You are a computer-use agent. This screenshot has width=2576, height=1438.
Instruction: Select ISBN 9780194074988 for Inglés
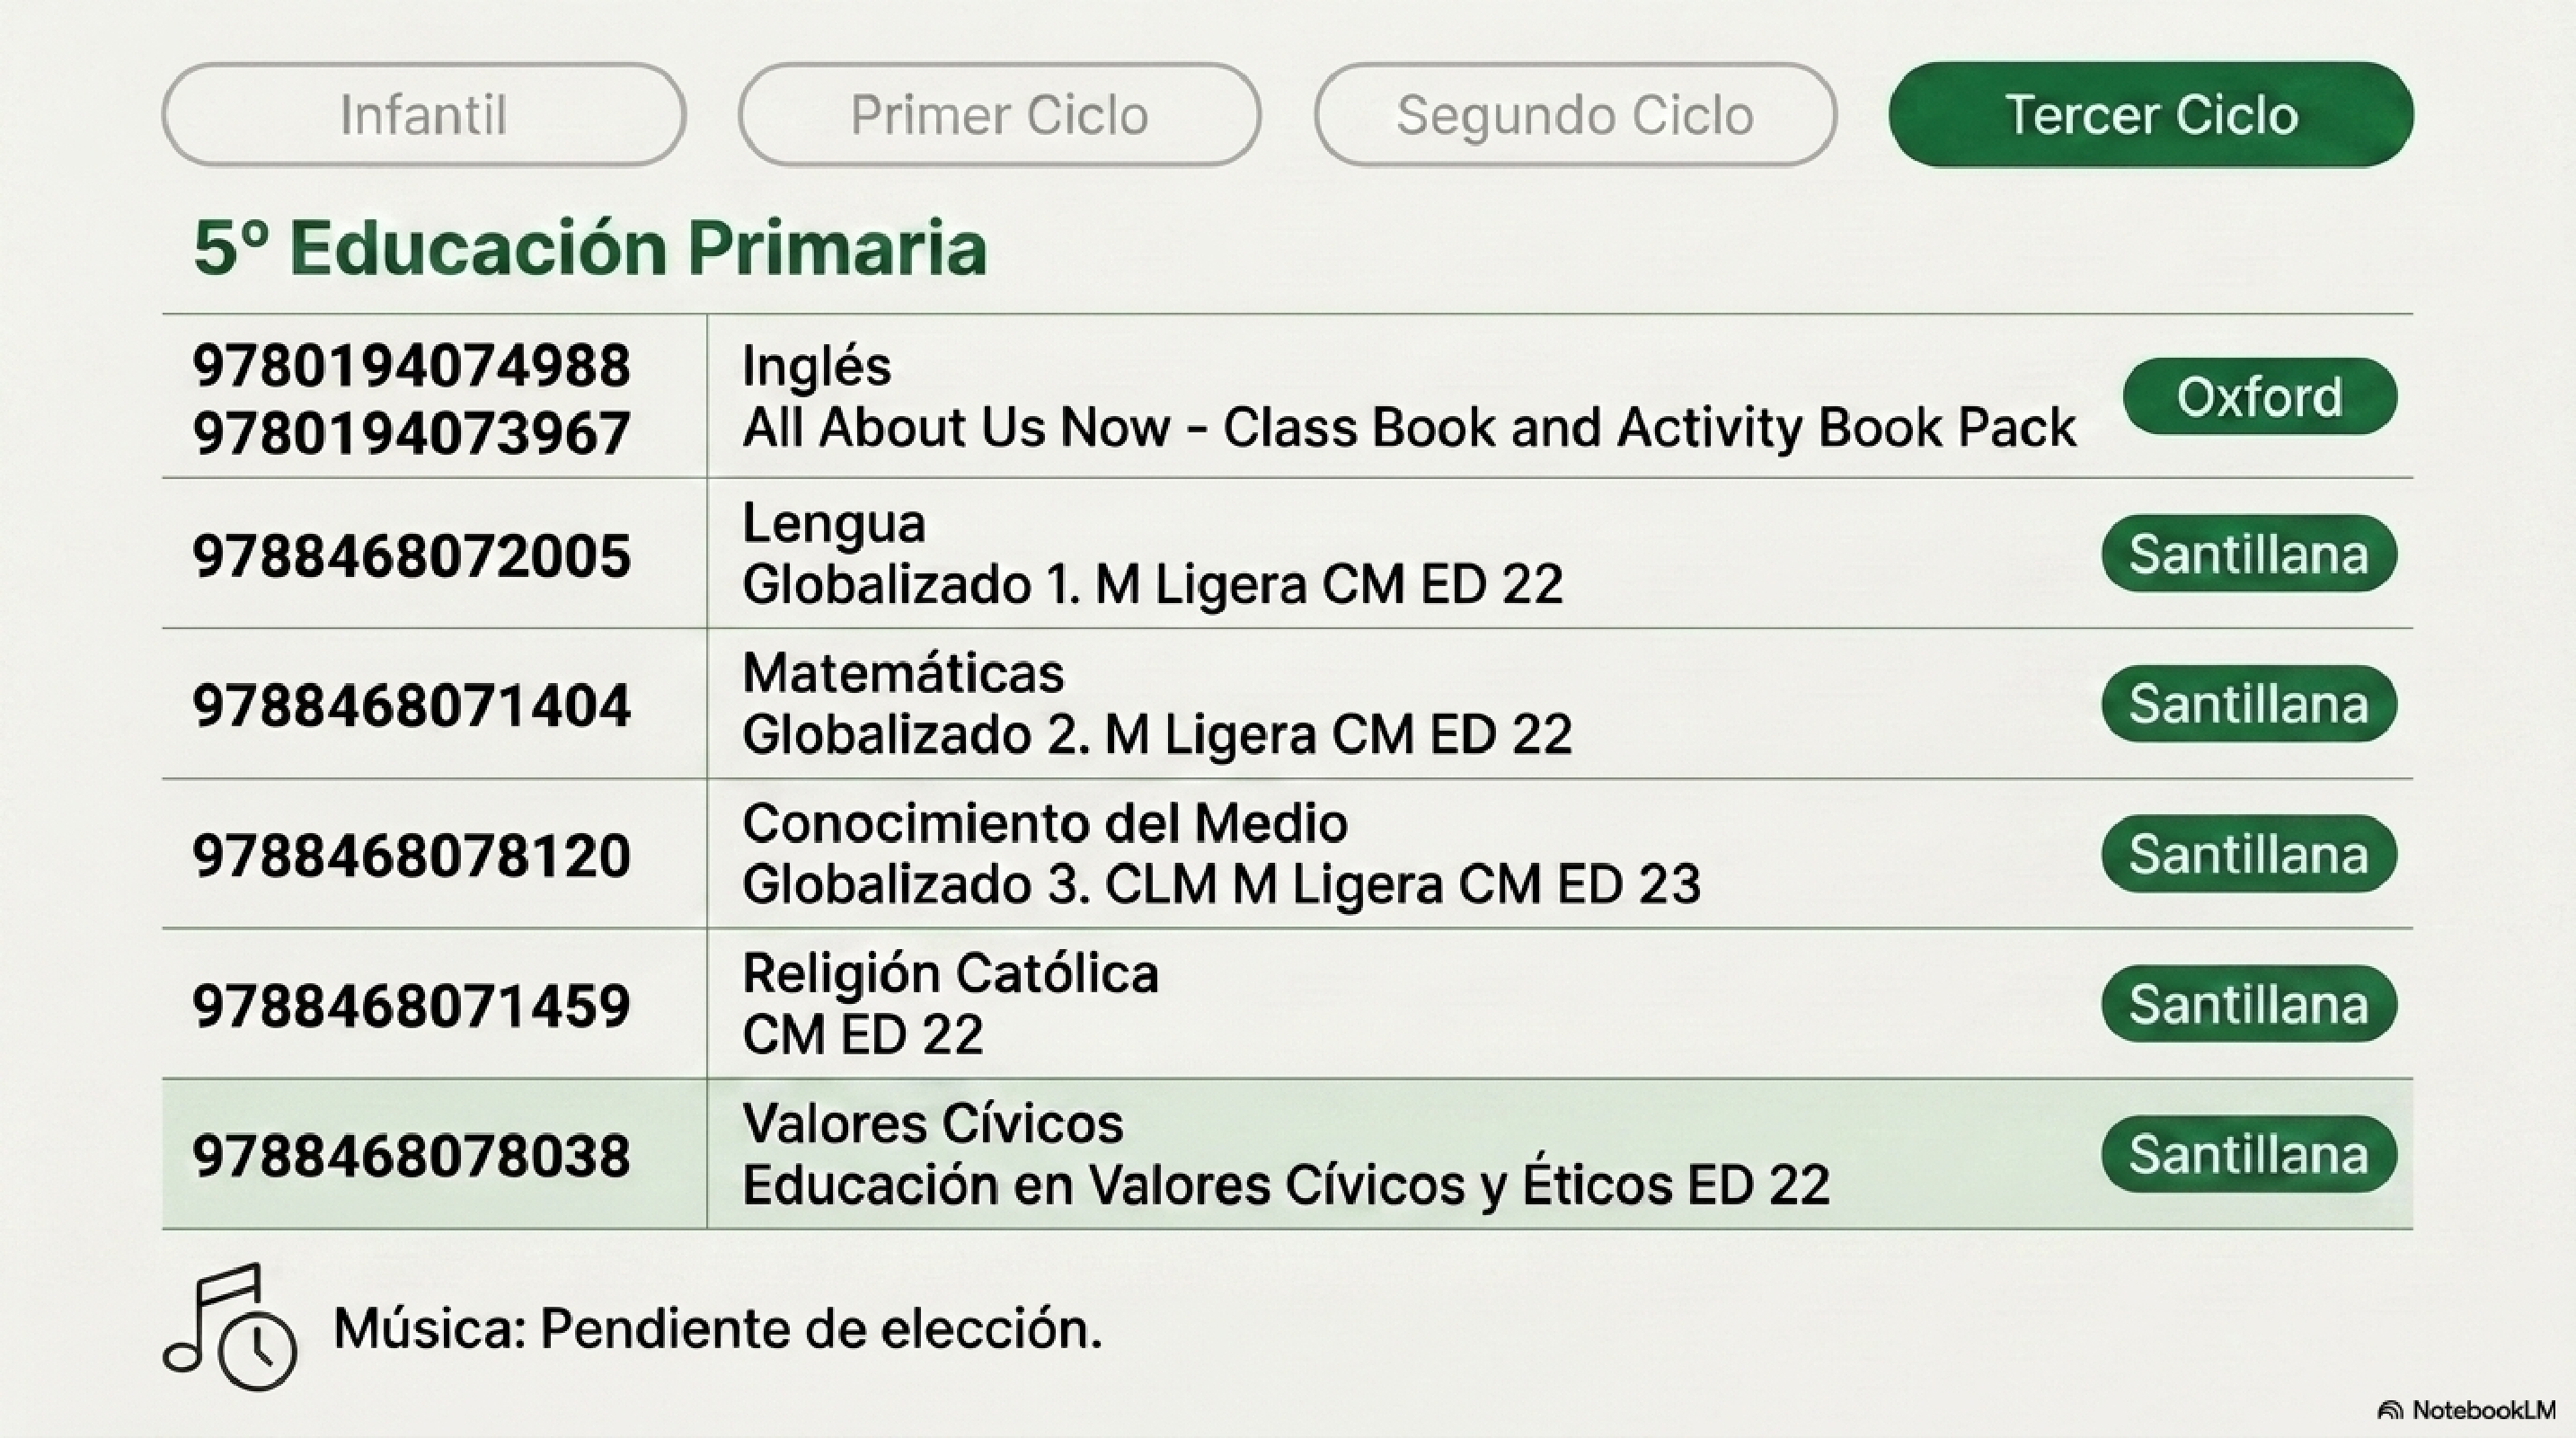[412, 365]
